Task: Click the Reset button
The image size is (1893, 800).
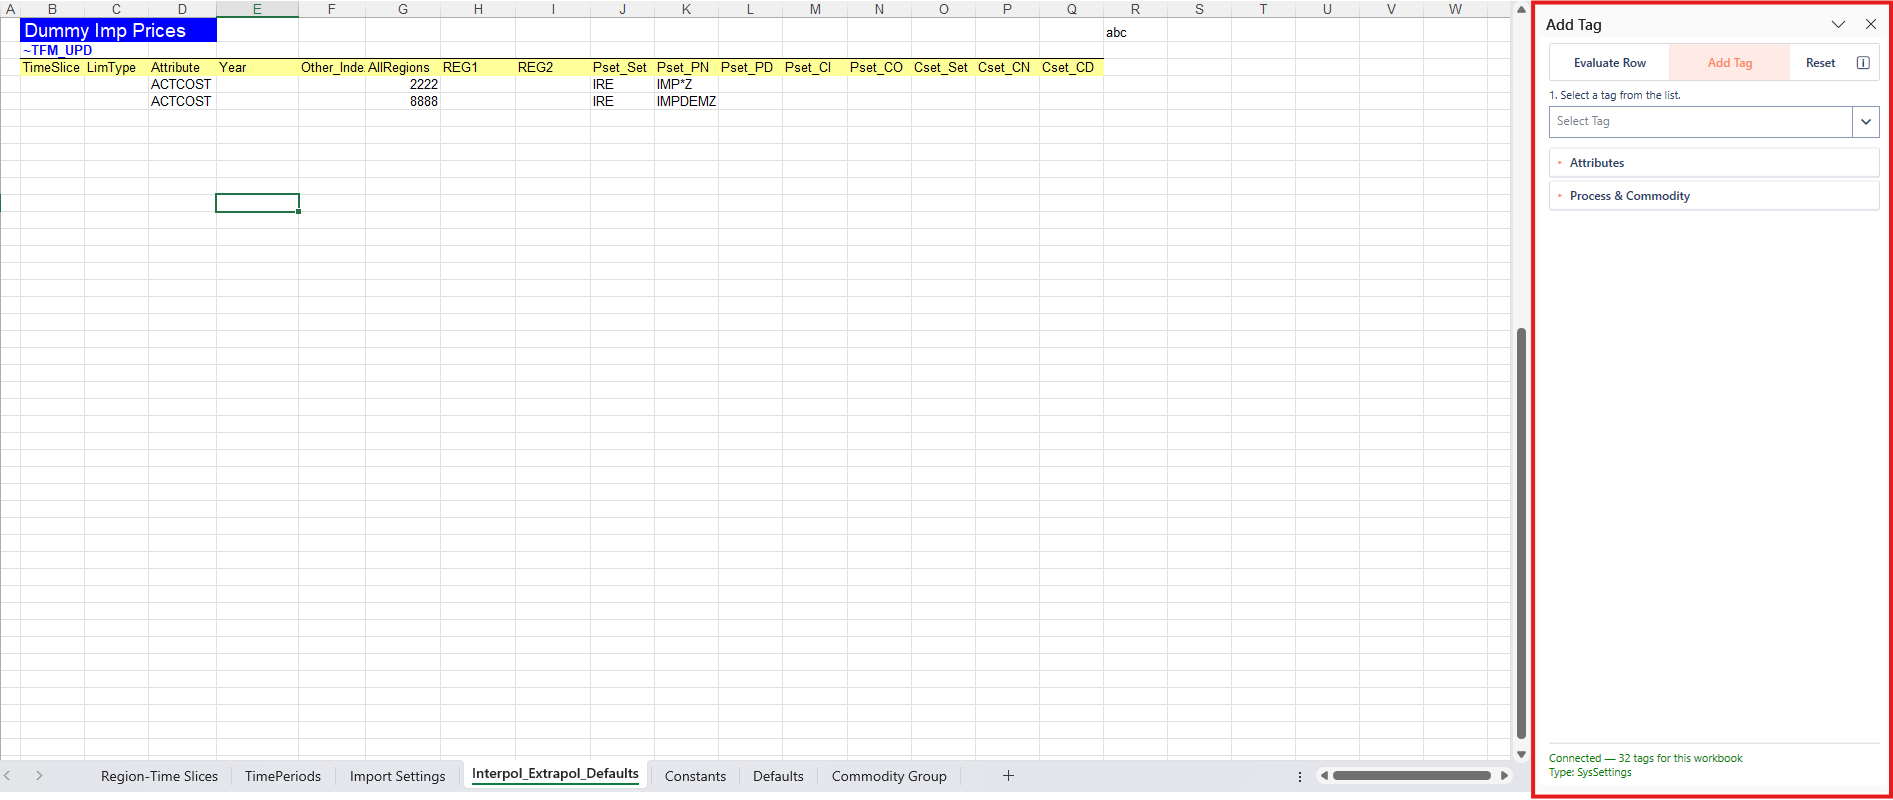Action: click(1820, 63)
